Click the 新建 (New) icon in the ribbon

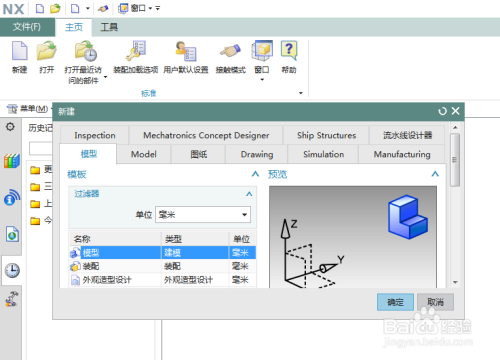pyautogui.click(x=20, y=51)
